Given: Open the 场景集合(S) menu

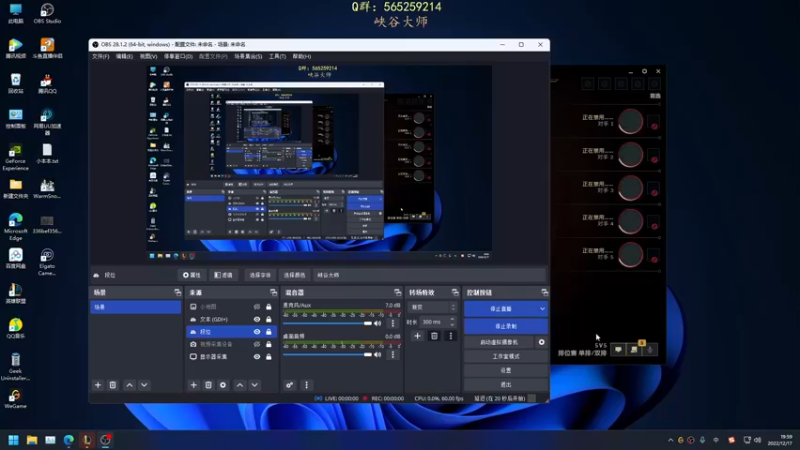Looking at the screenshot, I should pos(248,56).
